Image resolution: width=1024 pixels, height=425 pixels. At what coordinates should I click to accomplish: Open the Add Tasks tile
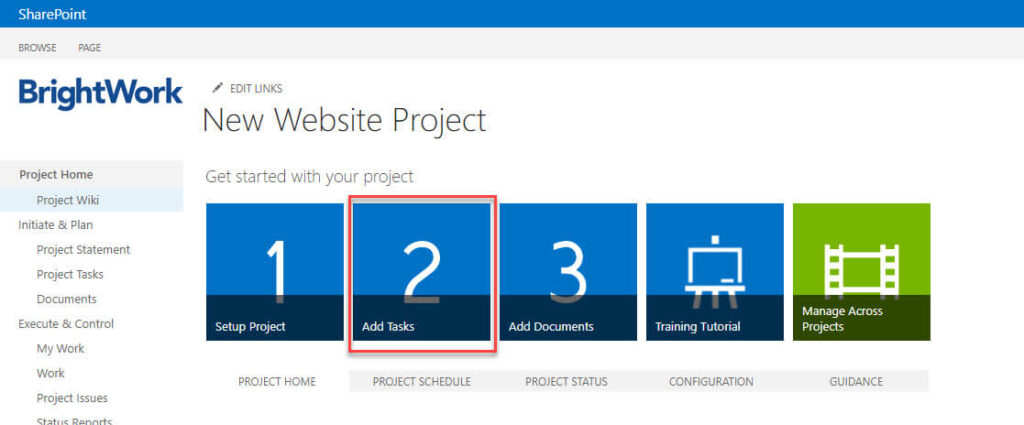click(x=421, y=272)
